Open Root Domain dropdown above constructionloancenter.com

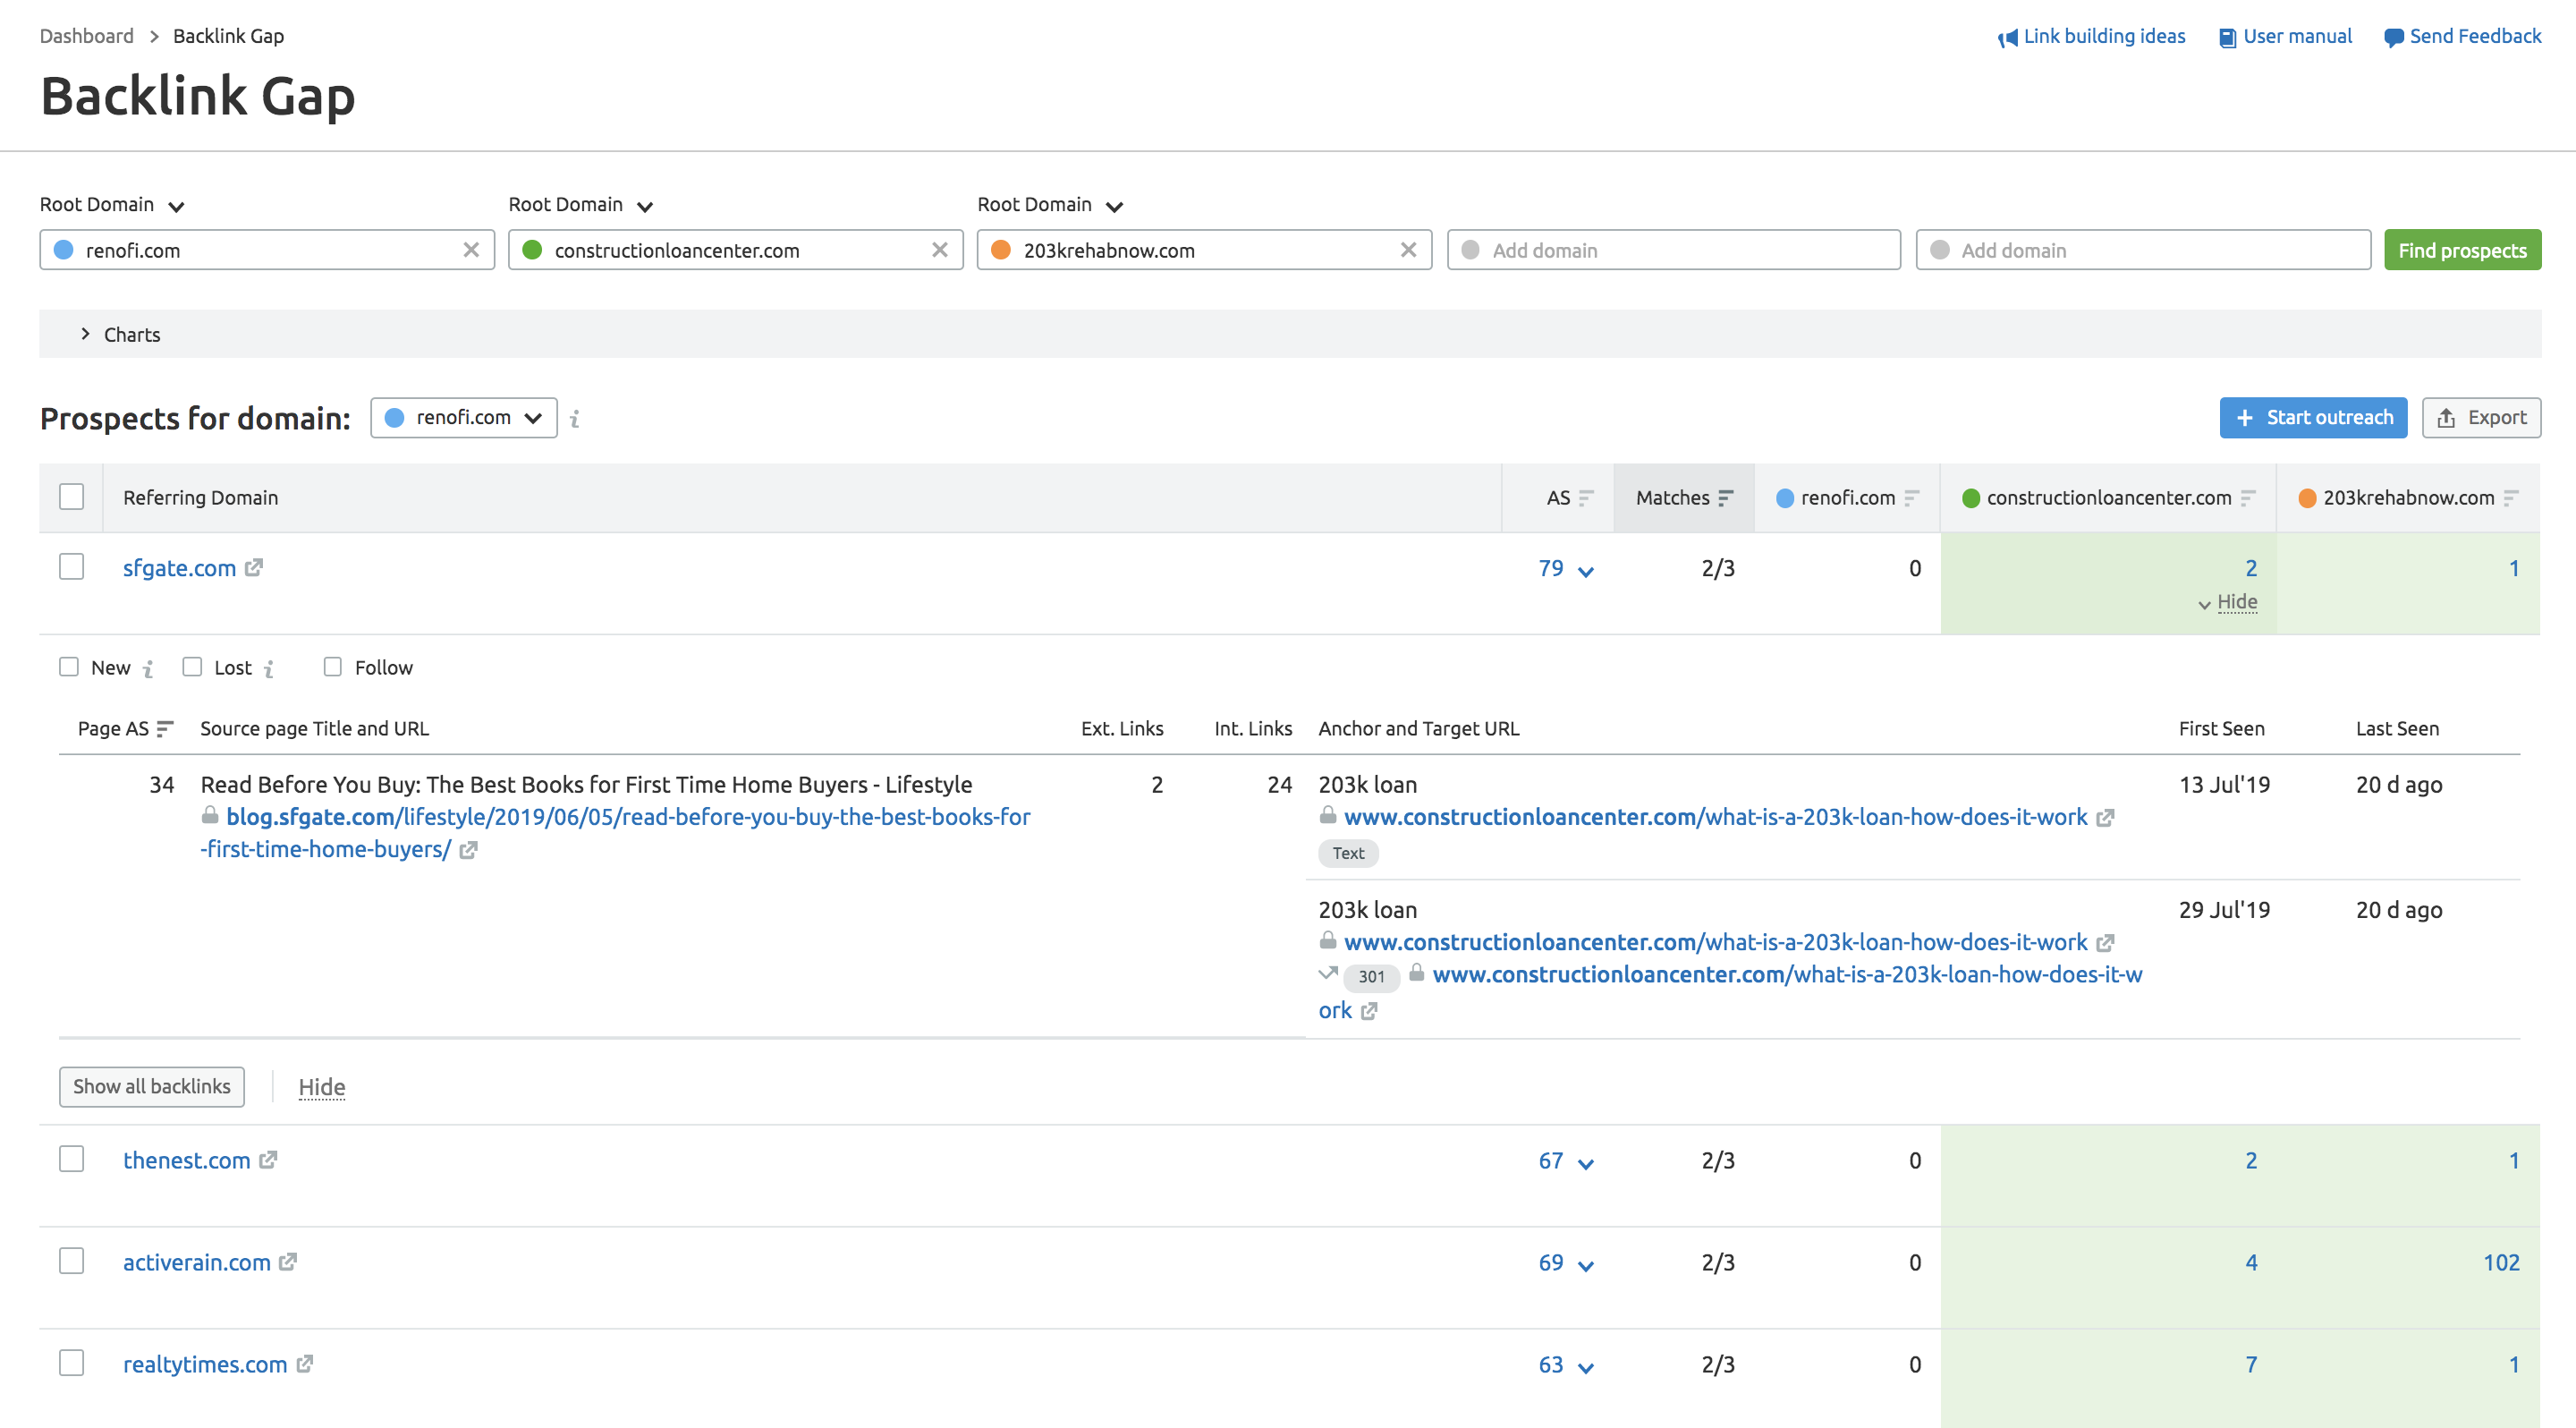581,205
